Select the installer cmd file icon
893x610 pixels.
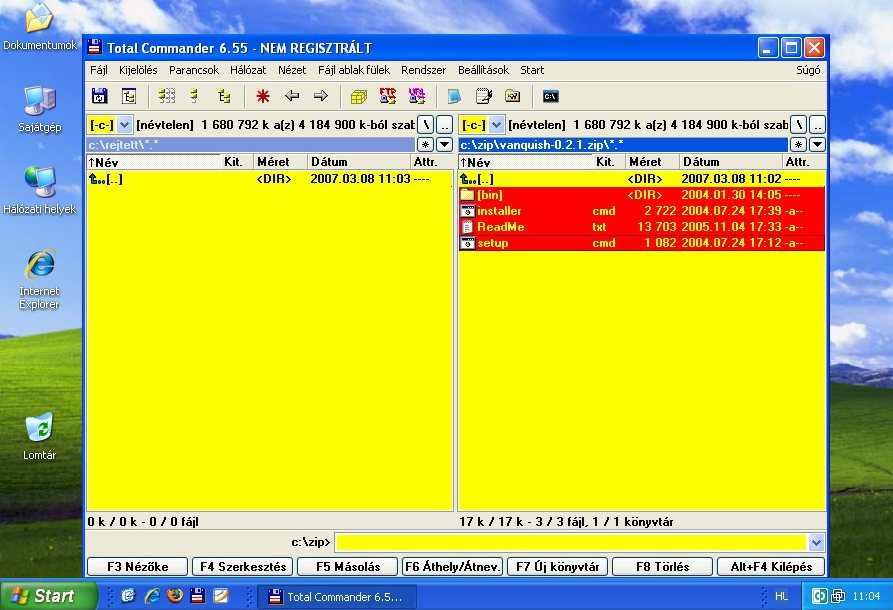coord(468,211)
